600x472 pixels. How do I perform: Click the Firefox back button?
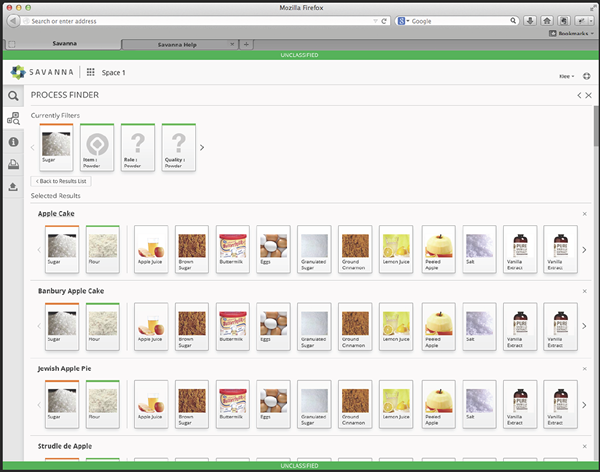[x=13, y=21]
